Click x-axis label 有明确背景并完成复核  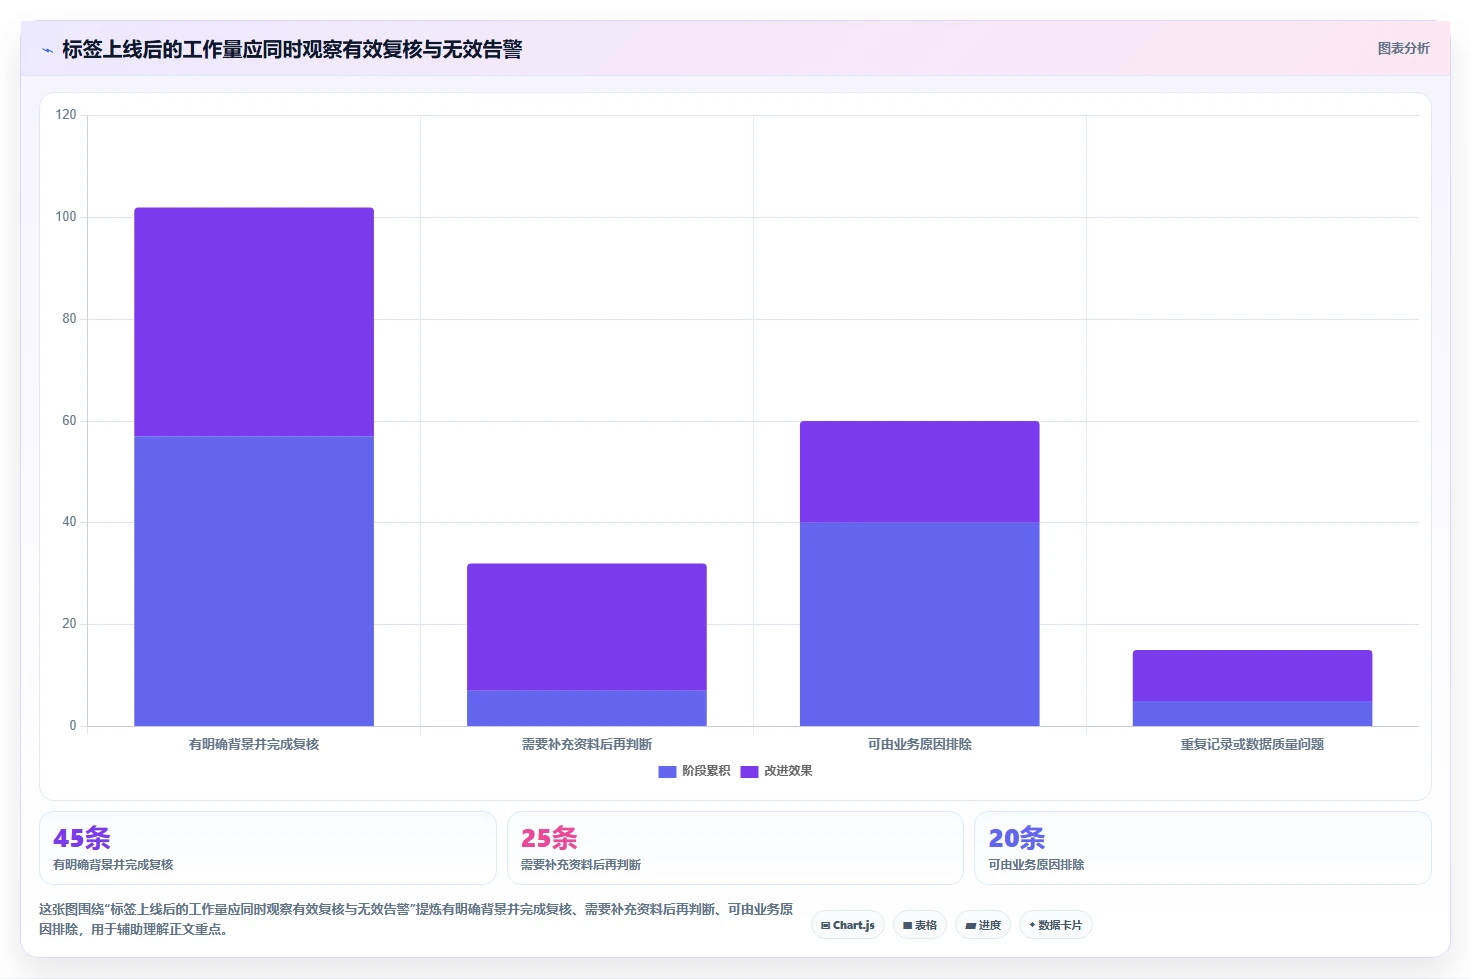pyautogui.click(x=254, y=744)
